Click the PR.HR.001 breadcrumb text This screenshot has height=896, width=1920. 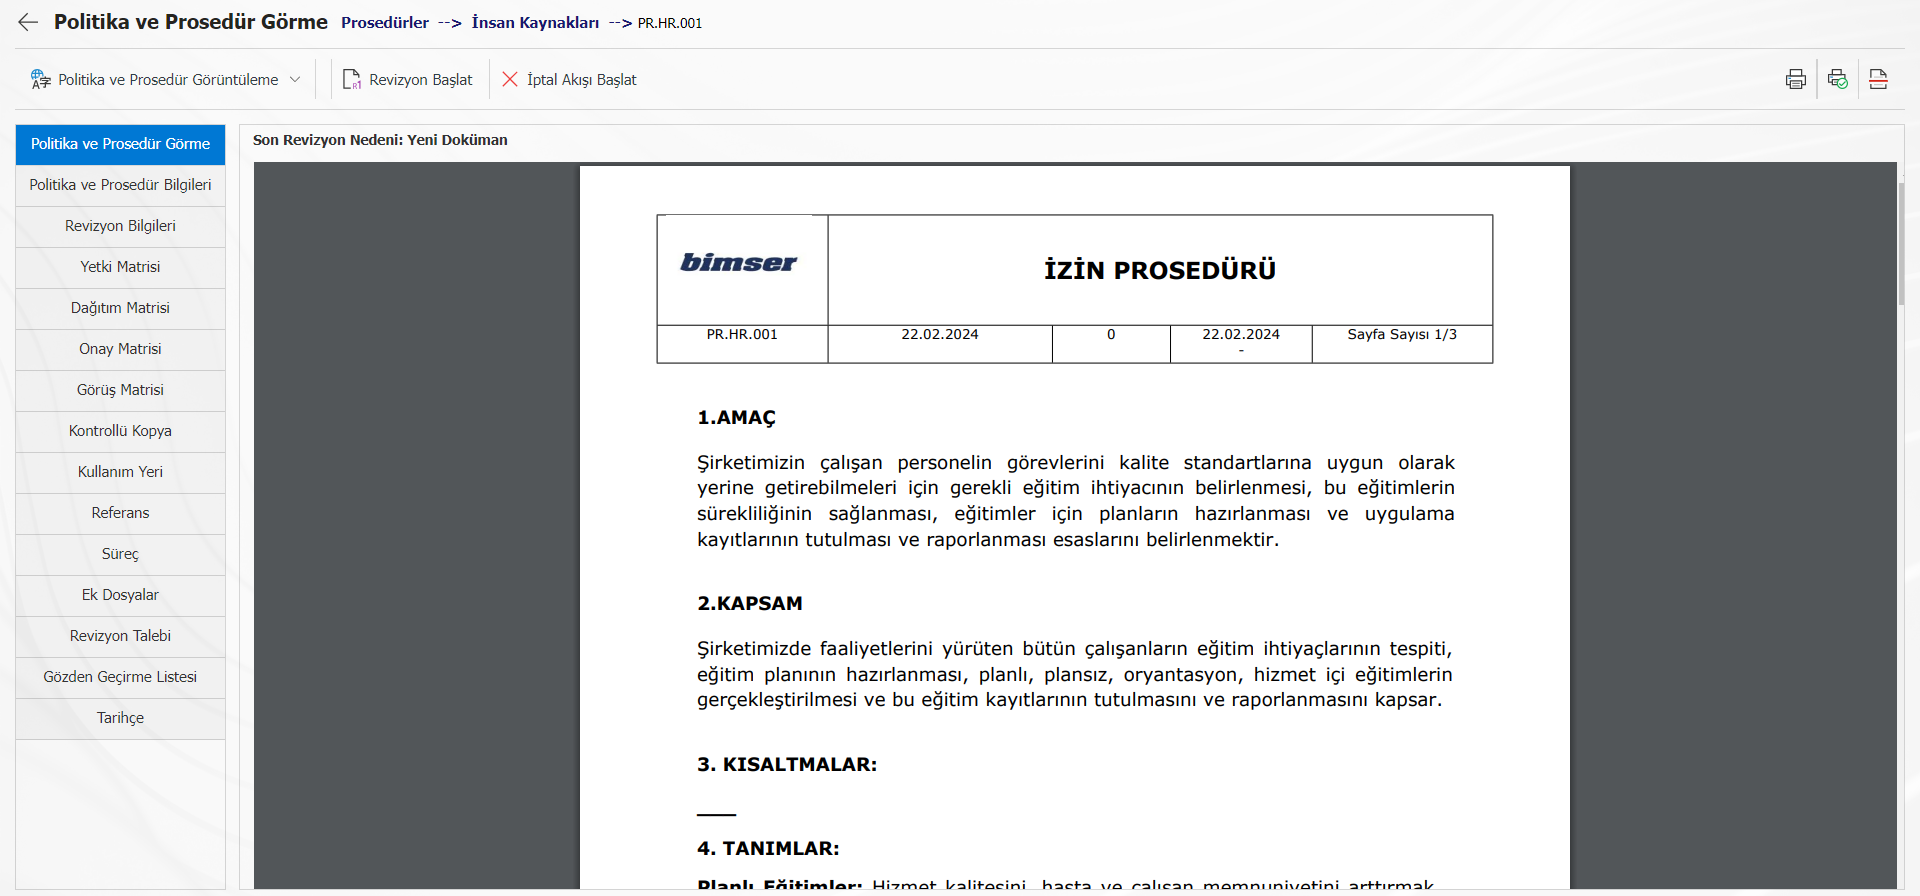point(670,23)
